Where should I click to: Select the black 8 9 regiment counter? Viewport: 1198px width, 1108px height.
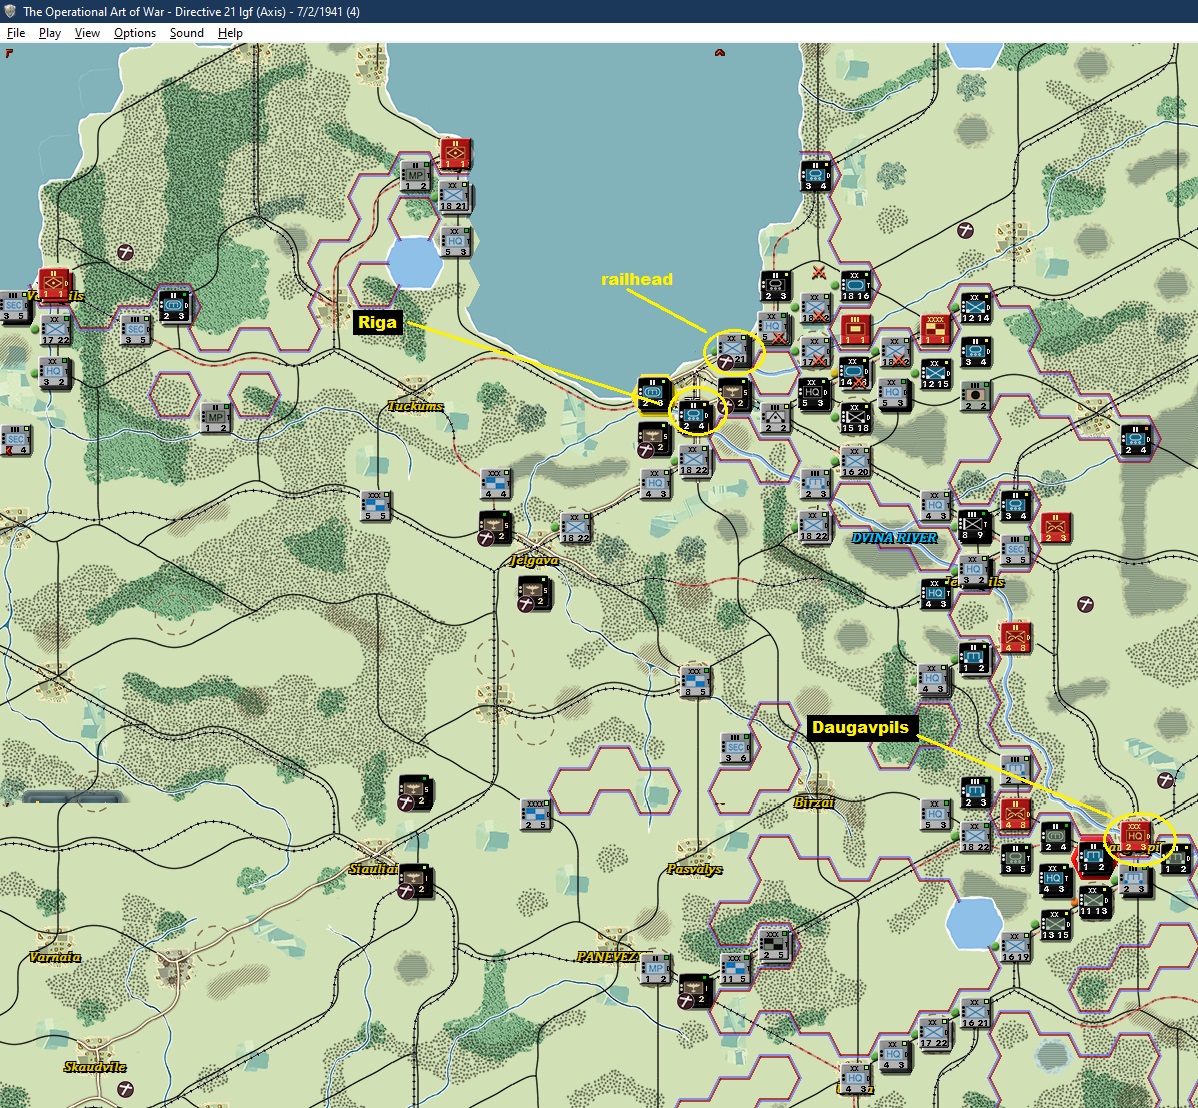coord(974,525)
